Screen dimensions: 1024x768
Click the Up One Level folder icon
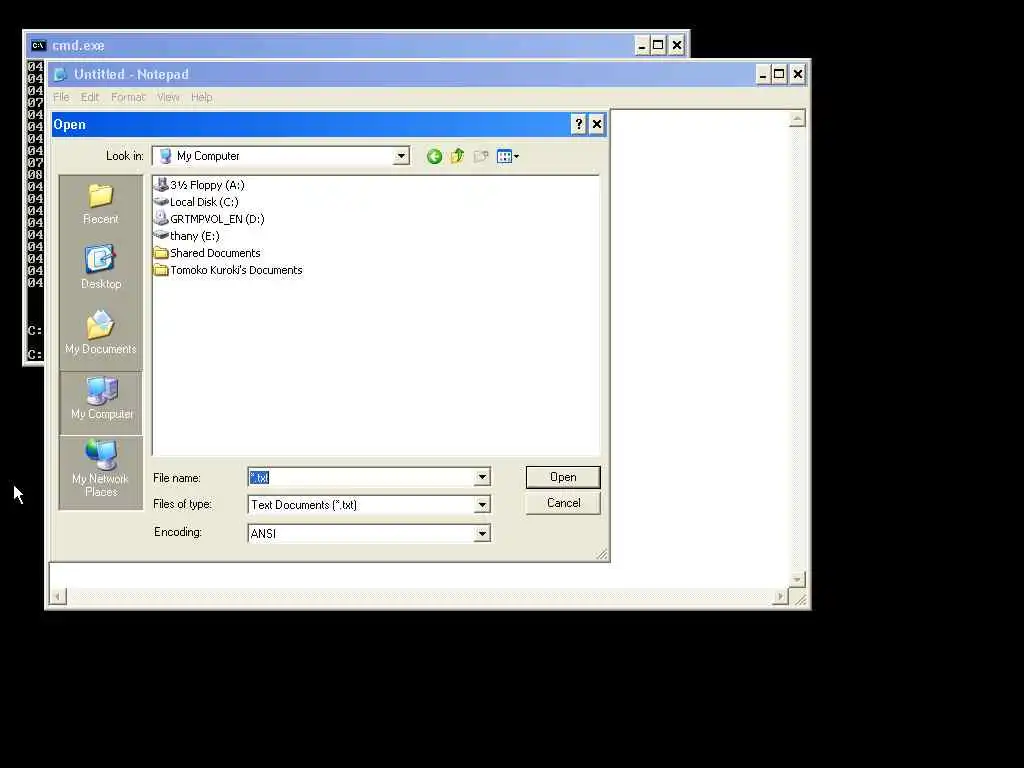pos(457,156)
